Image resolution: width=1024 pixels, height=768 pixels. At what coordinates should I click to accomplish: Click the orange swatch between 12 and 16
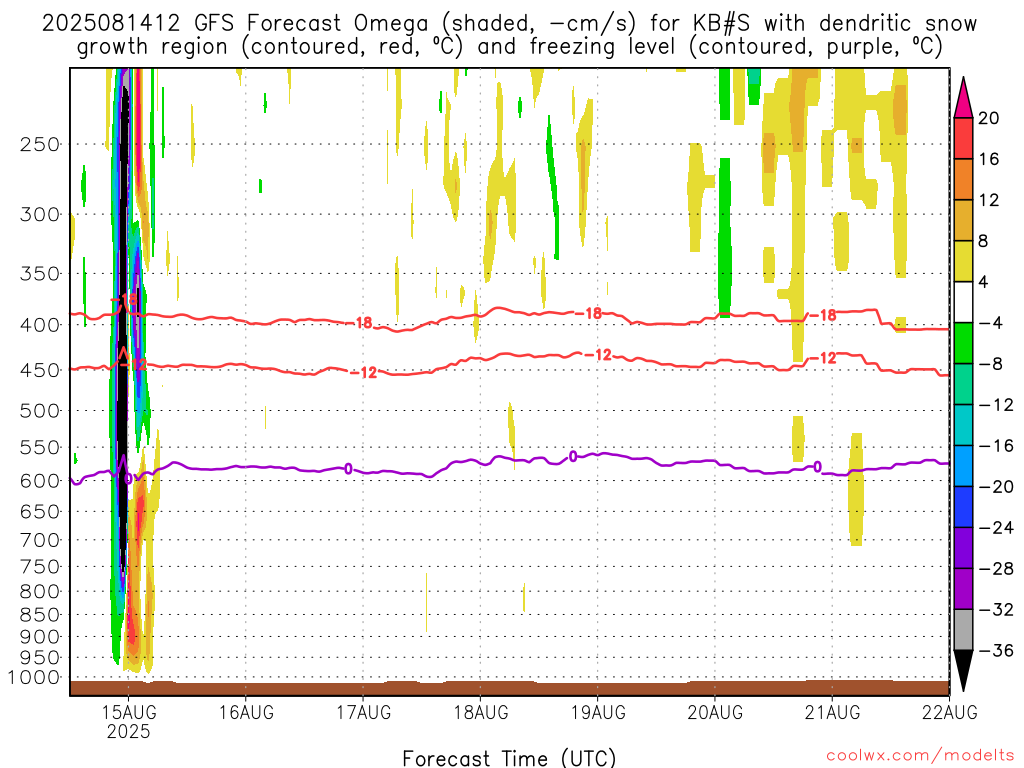point(963,179)
